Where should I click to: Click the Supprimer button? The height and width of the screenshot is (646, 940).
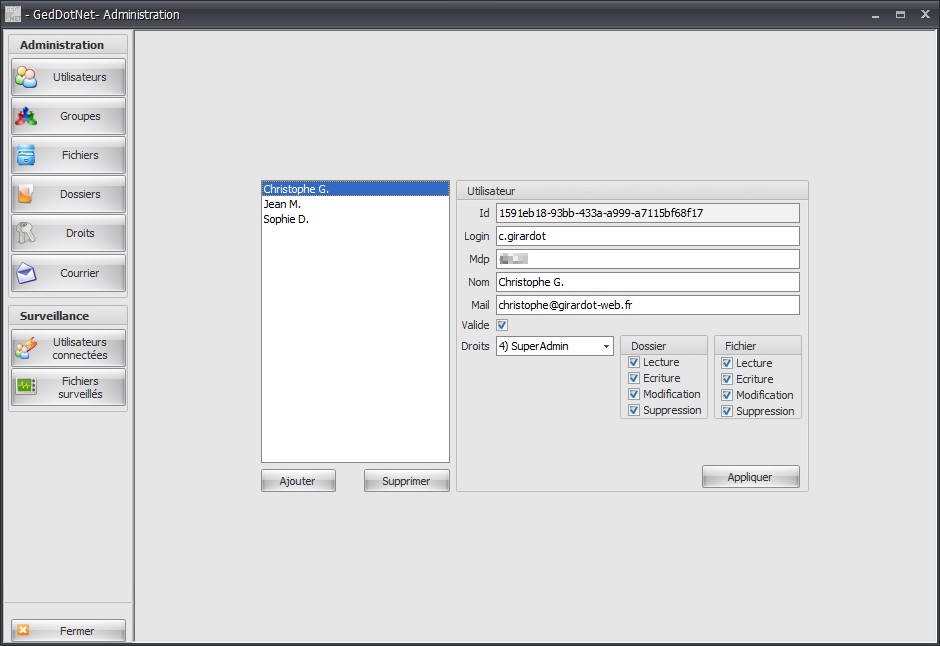(406, 481)
